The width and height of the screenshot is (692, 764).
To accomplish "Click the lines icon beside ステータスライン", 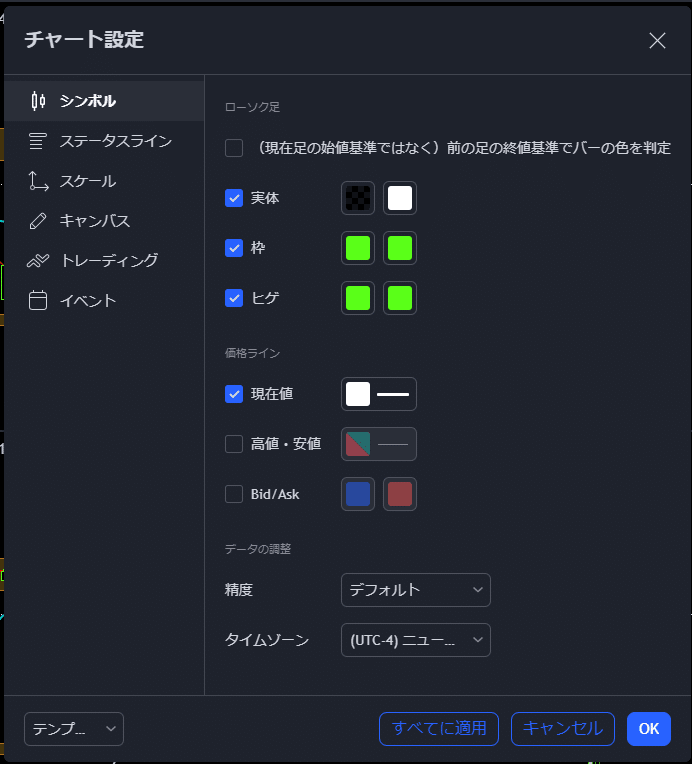I will tap(38, 141).
